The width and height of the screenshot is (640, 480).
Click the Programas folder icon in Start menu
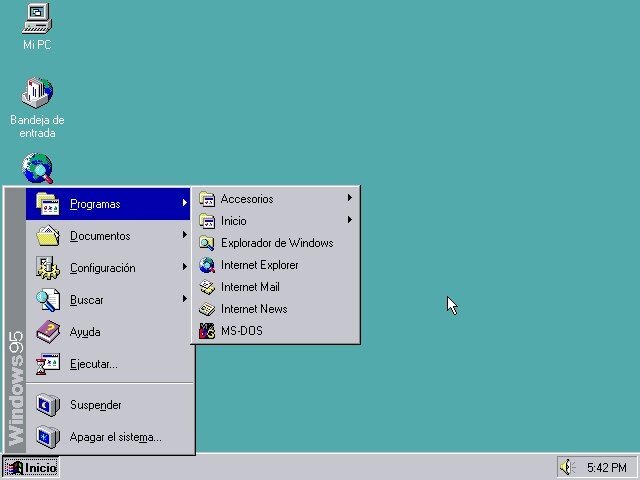point(47,203)
